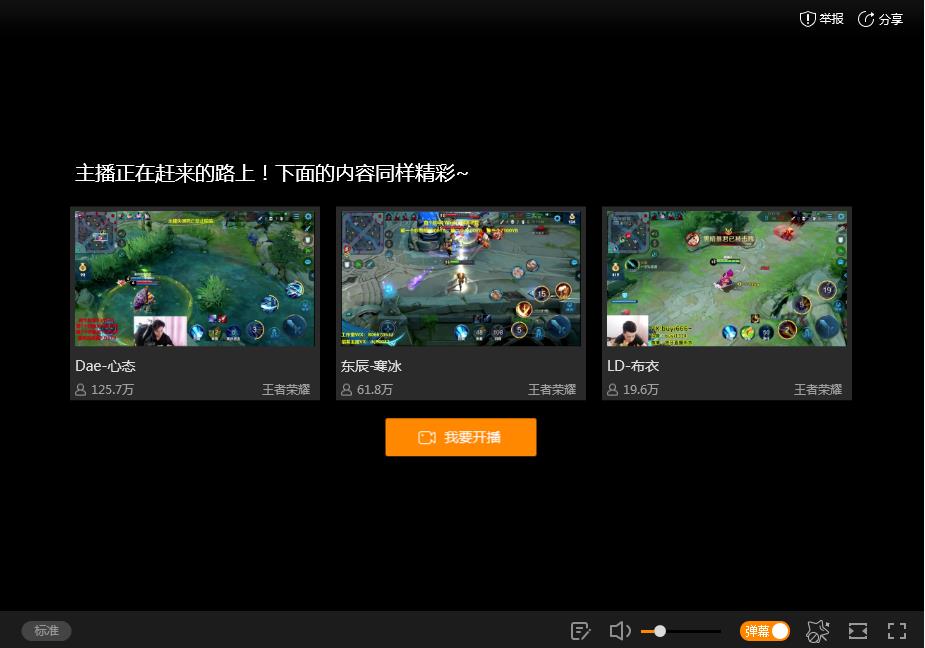Click 王者荣耀 tag under LD-布衣
The width and height of the screenshot is (925, 648).
[x=818, y=389]
